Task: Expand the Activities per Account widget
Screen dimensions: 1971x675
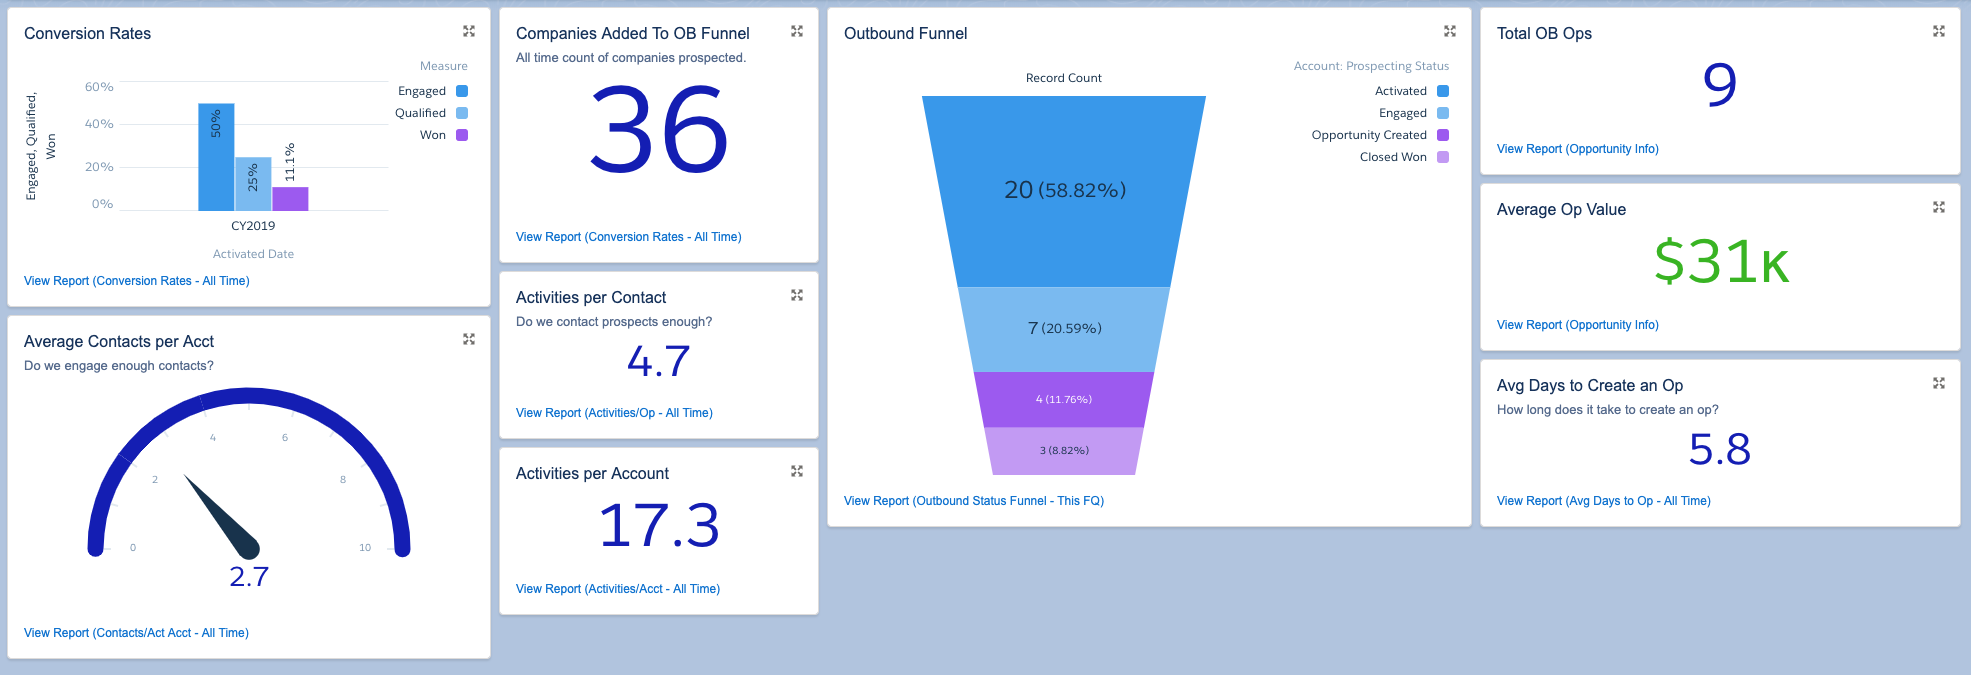Action: click(x=796, y=472)
